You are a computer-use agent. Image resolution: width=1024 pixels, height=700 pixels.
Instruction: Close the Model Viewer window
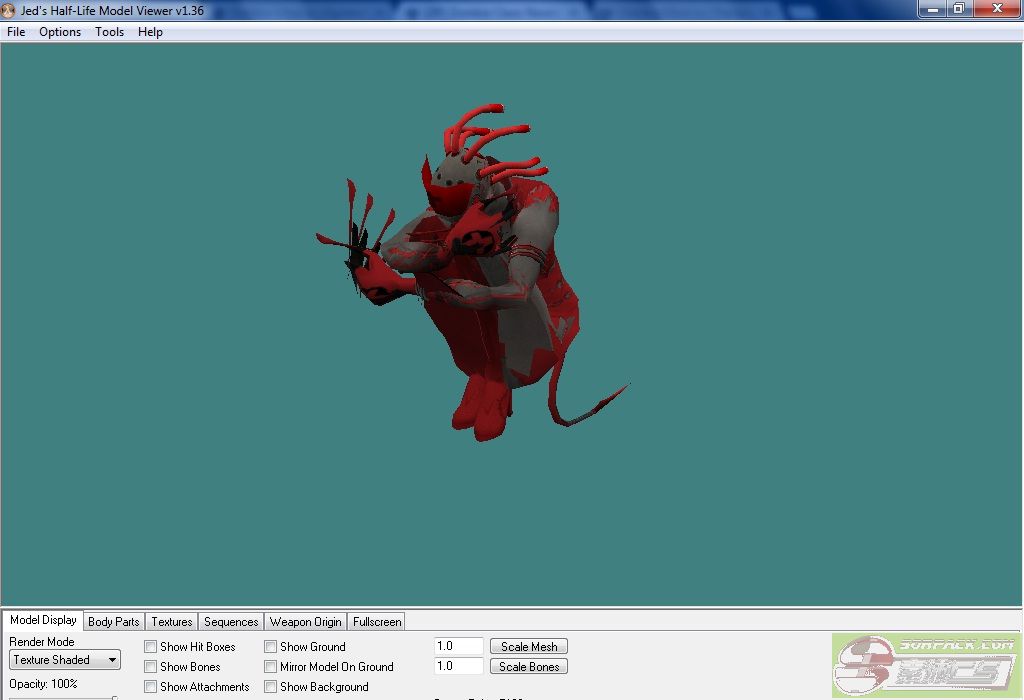point(997,9)
